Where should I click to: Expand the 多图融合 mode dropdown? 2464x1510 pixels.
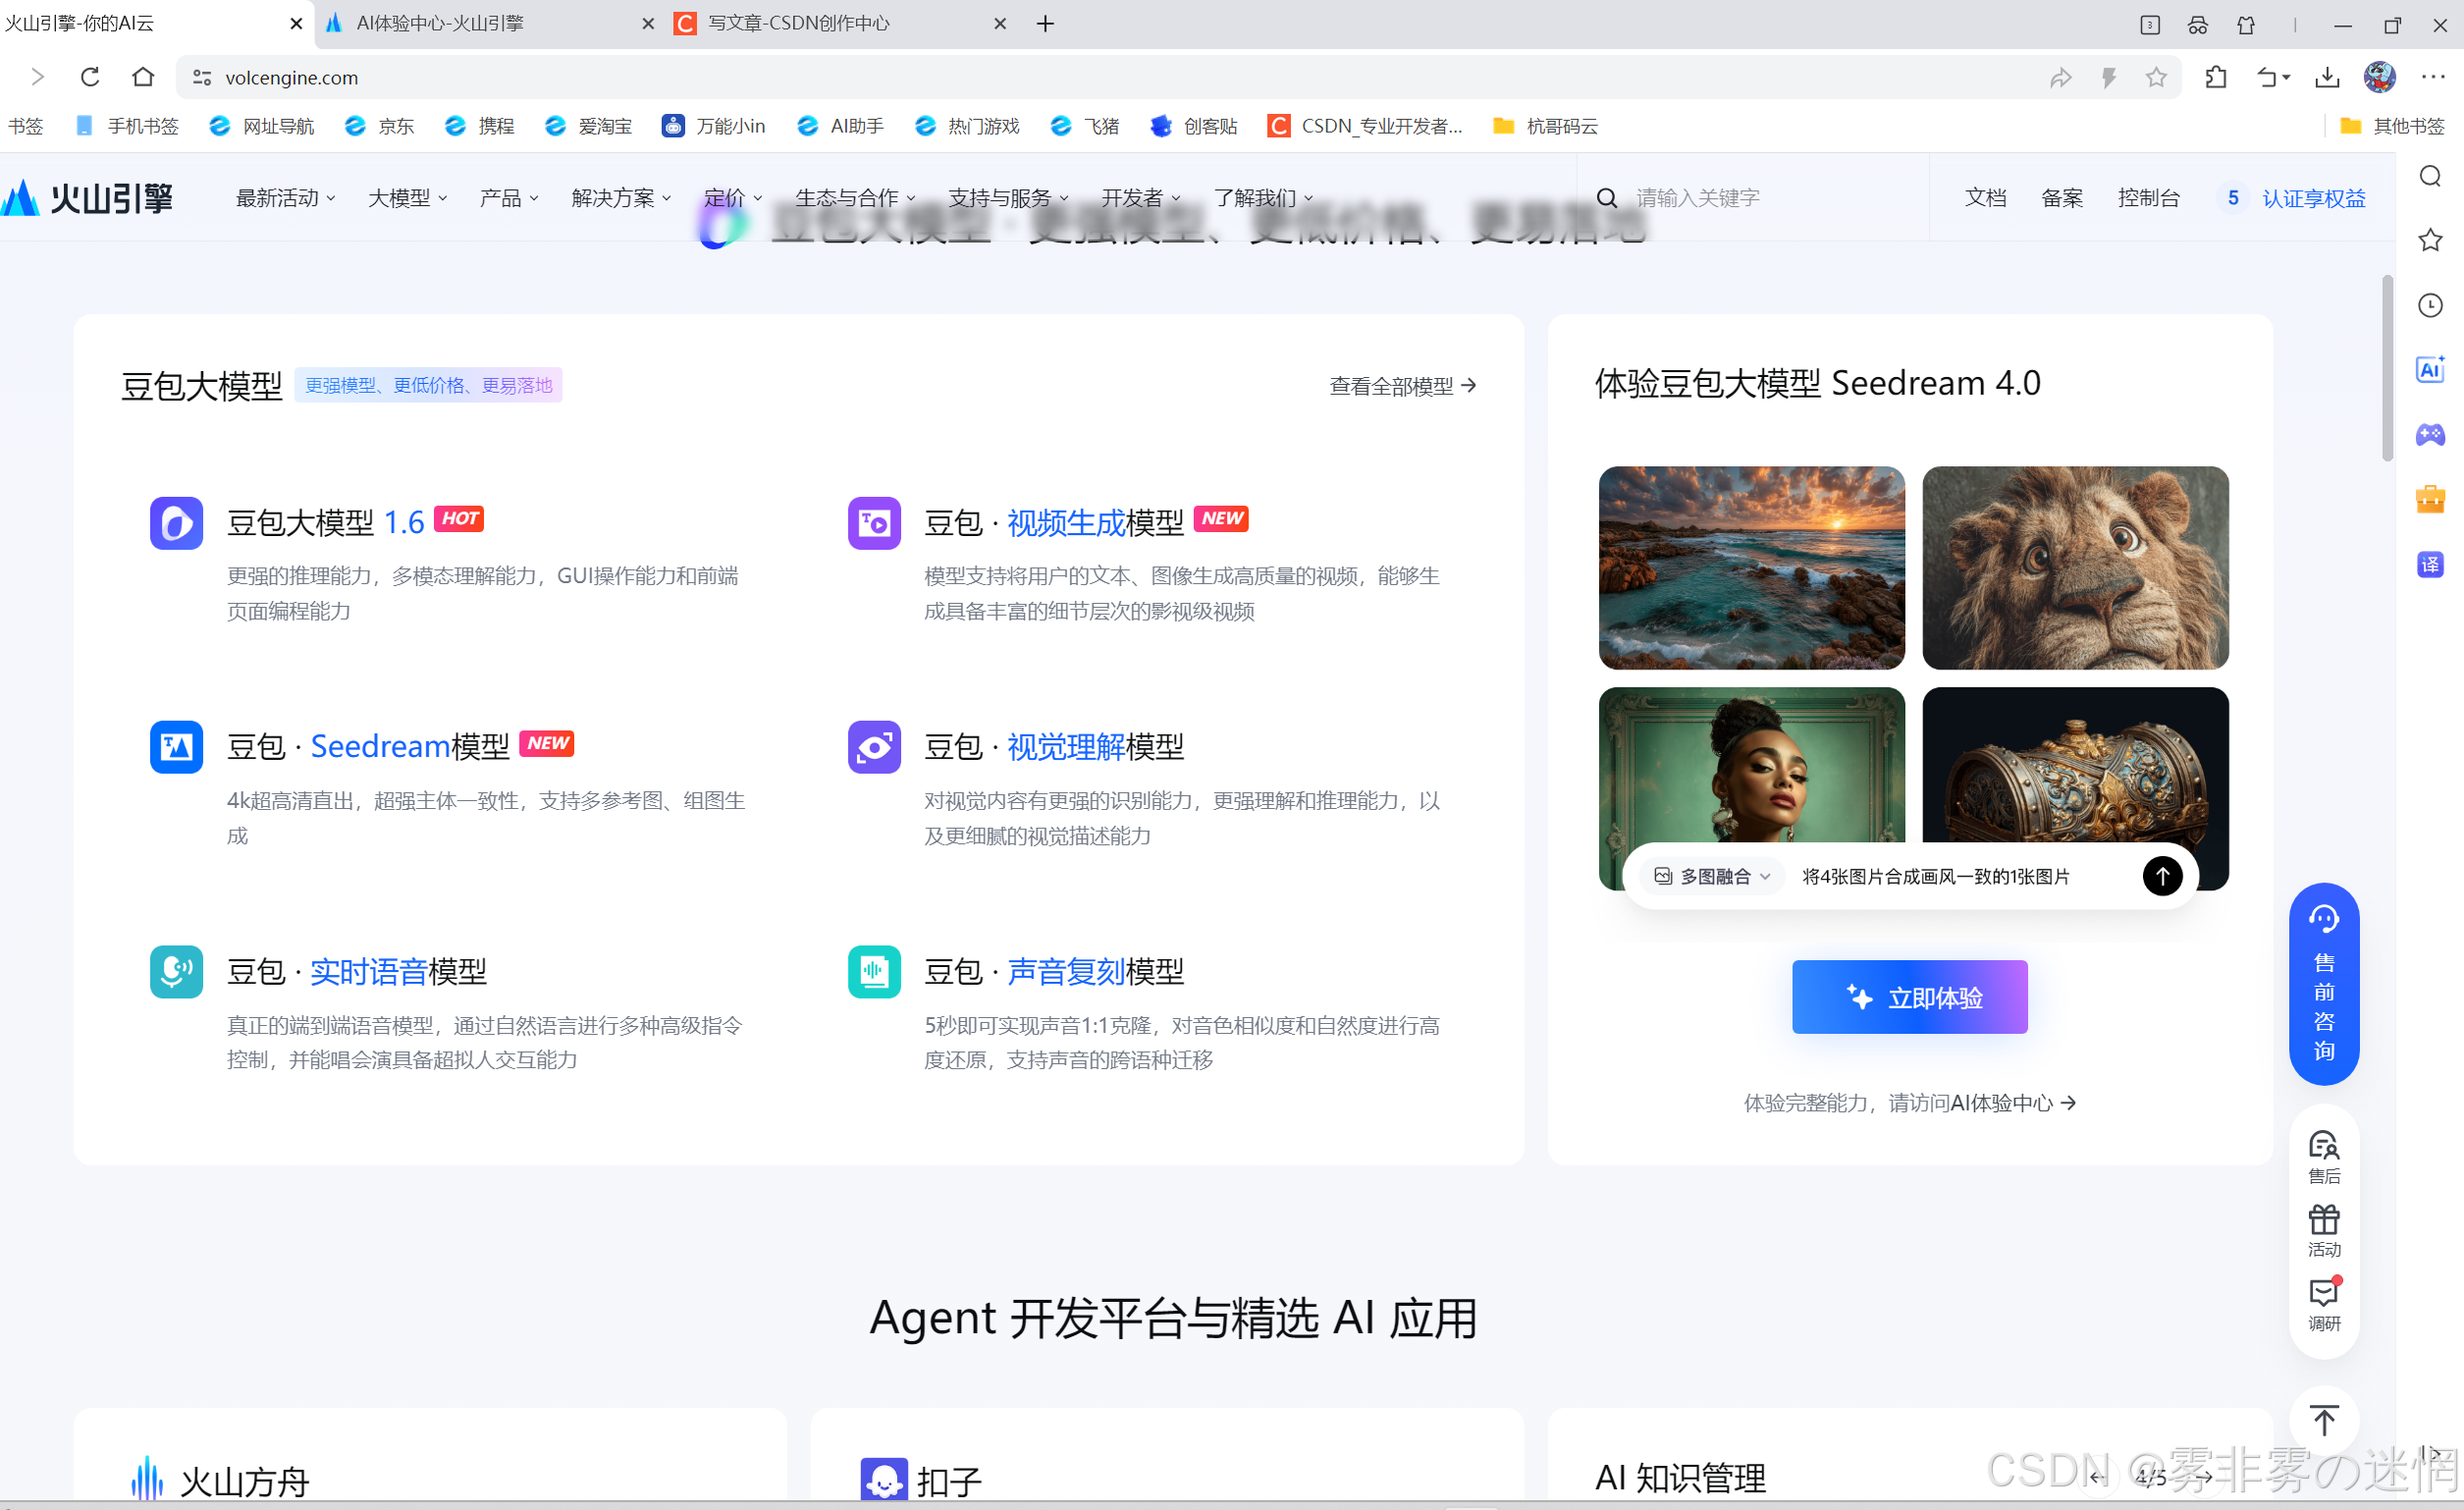coord(1712,876)
